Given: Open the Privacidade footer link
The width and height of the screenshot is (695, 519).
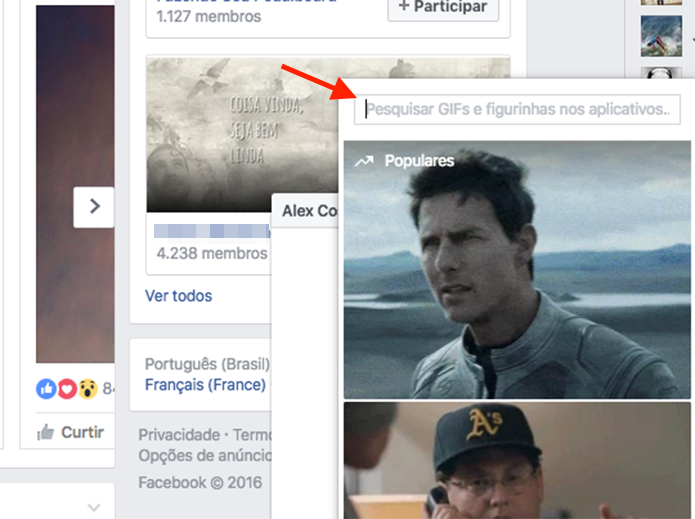Looking at the screenshot, I should [x=179, y=435].
